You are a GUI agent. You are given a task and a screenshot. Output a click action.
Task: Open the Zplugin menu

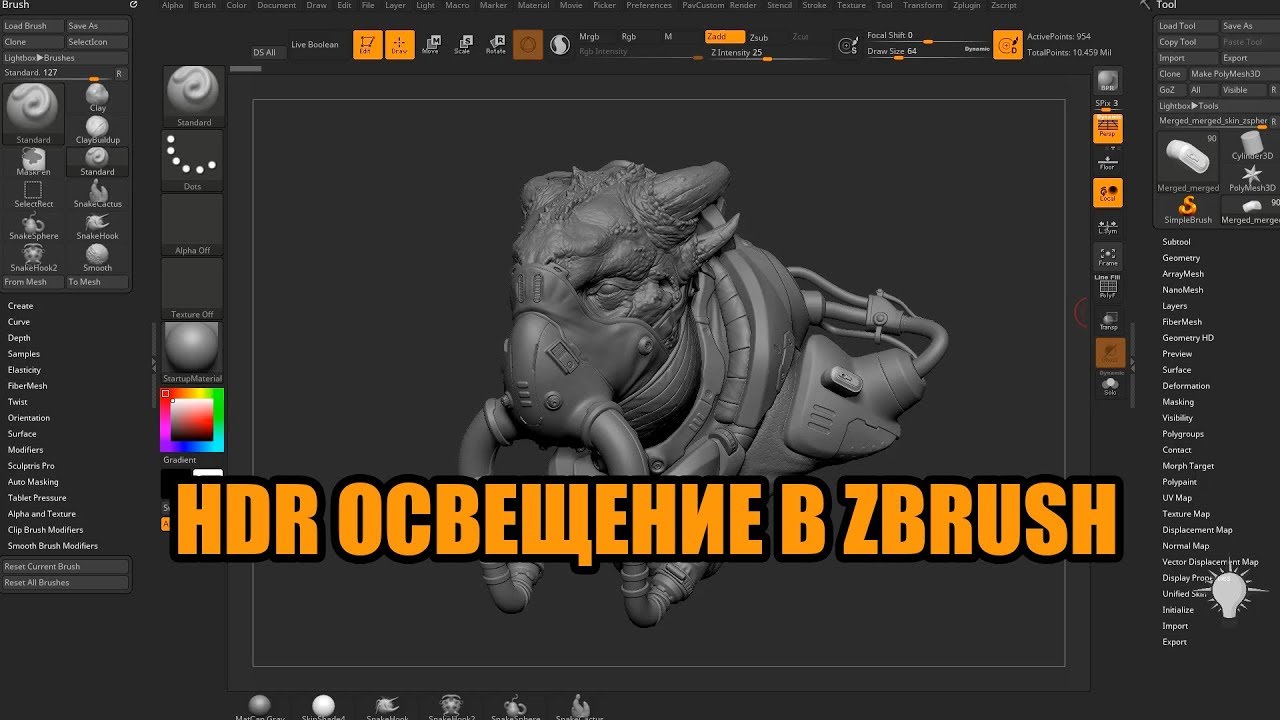tap(967, 5)
